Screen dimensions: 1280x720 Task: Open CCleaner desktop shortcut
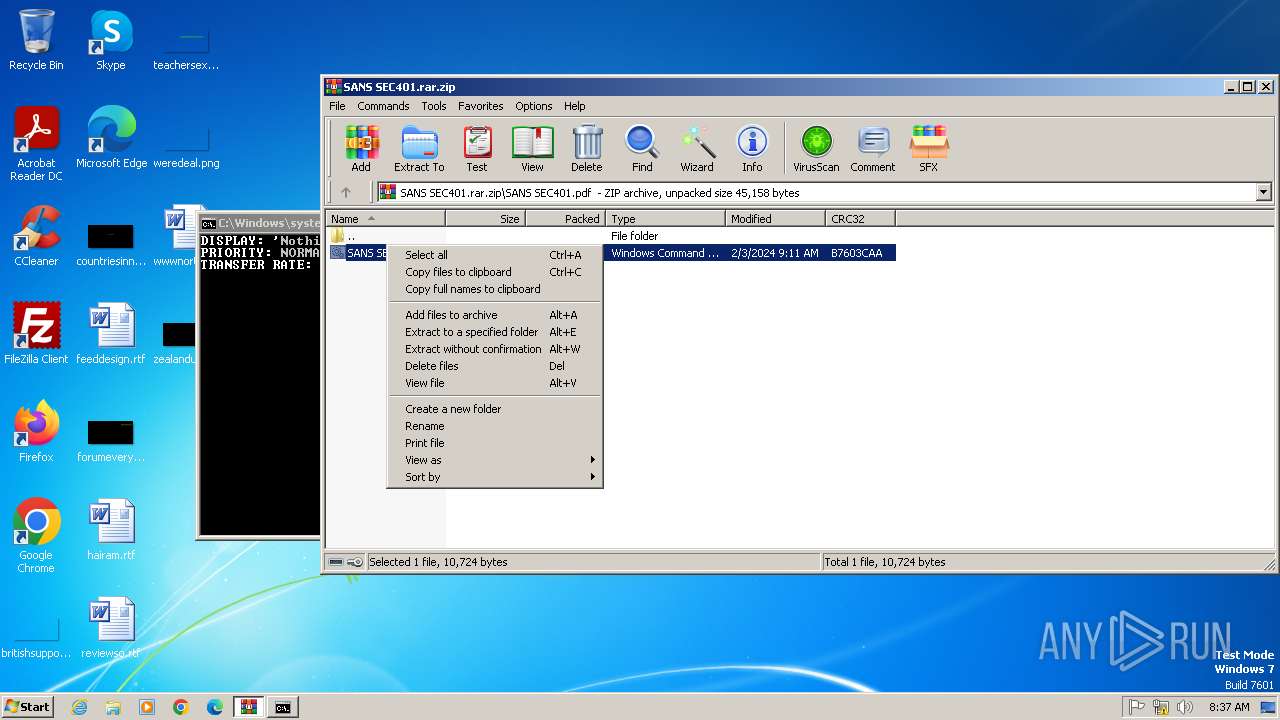click(x=36, y=236)
